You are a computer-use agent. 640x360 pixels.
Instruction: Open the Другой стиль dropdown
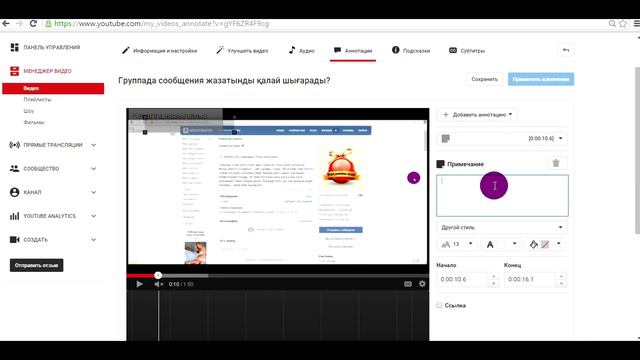tap(502, 227)
